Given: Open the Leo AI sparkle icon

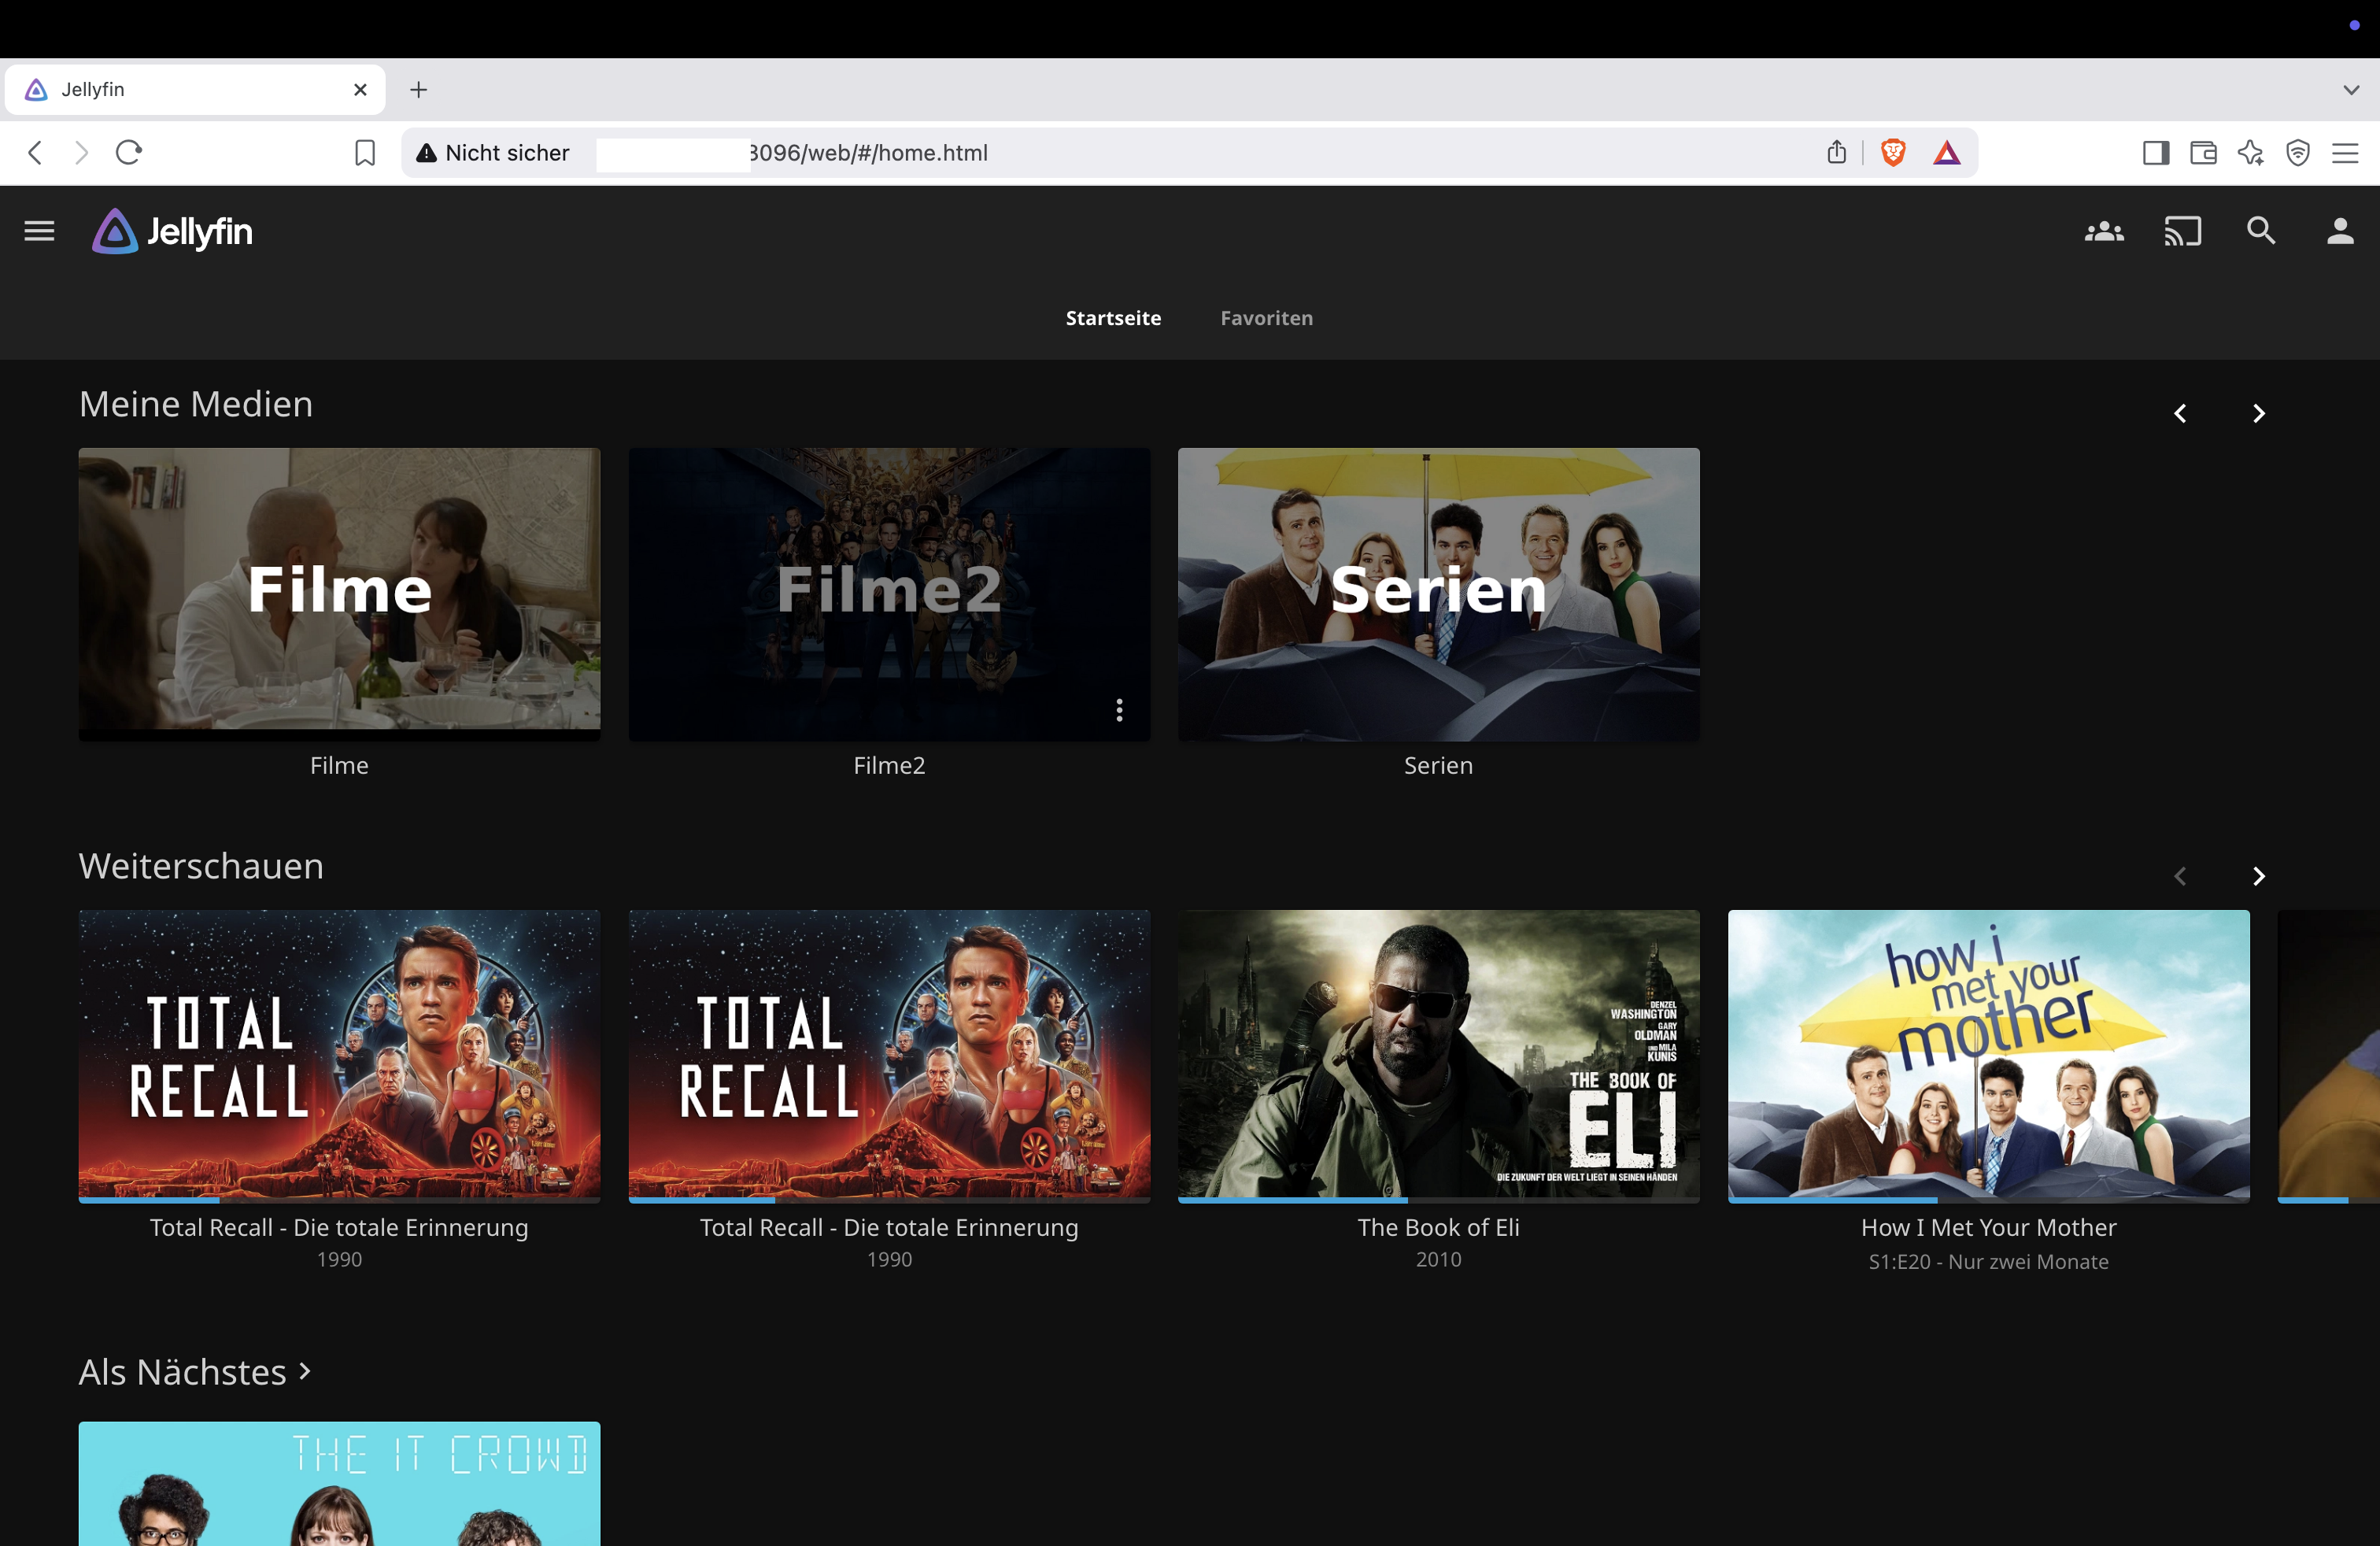Looking at the screenshot, I should pos(2250,153).
